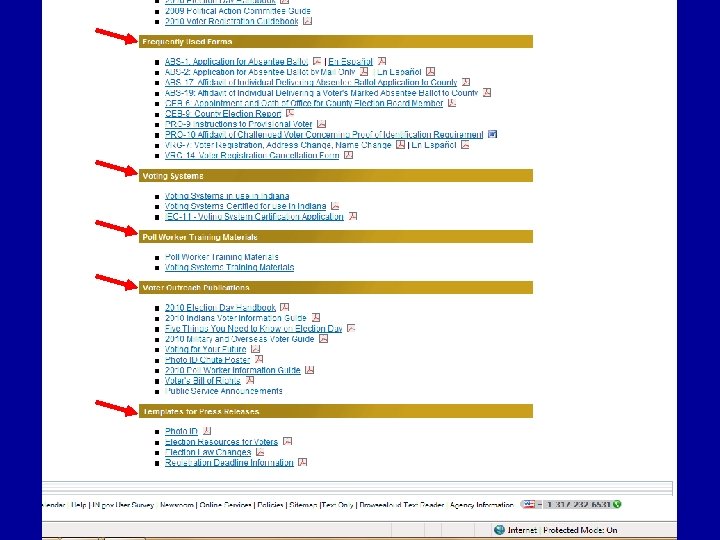
Task: Click the Internet zone globe icon in status bar
Action: coord(499,530)
